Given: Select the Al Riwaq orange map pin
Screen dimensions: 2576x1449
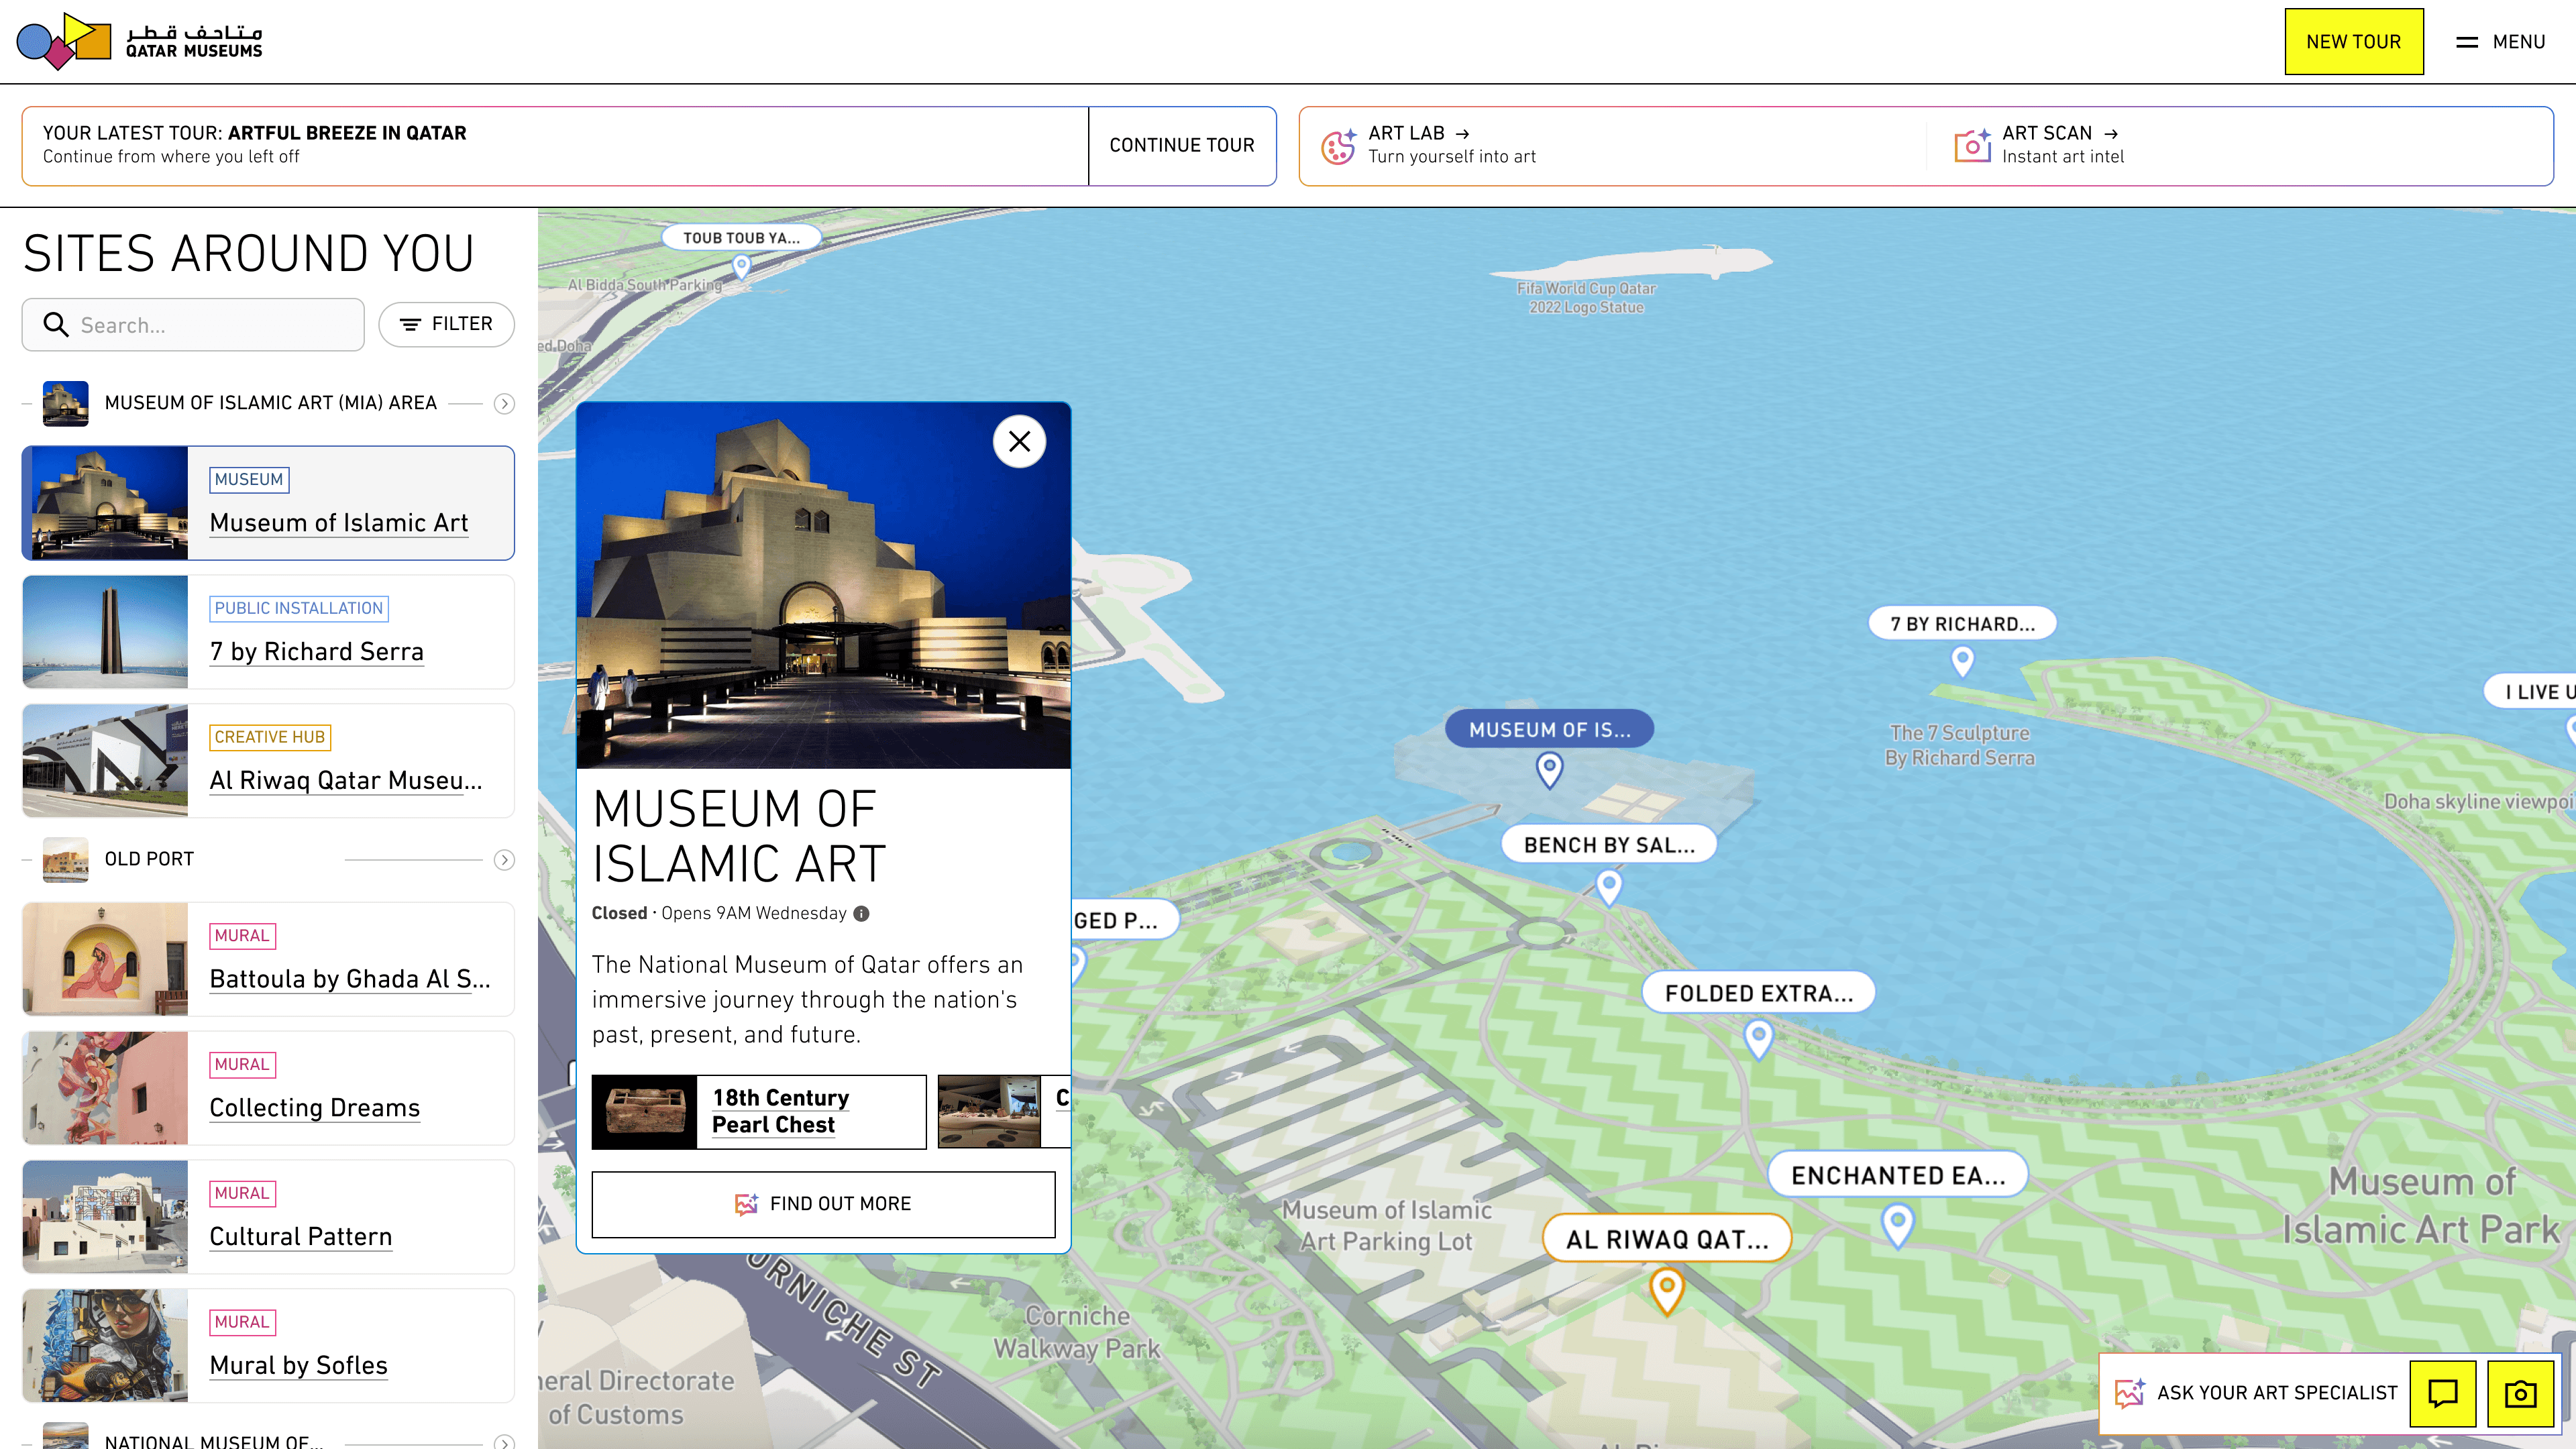Looking at the screenshot, I should [x=1666, y=1289].
